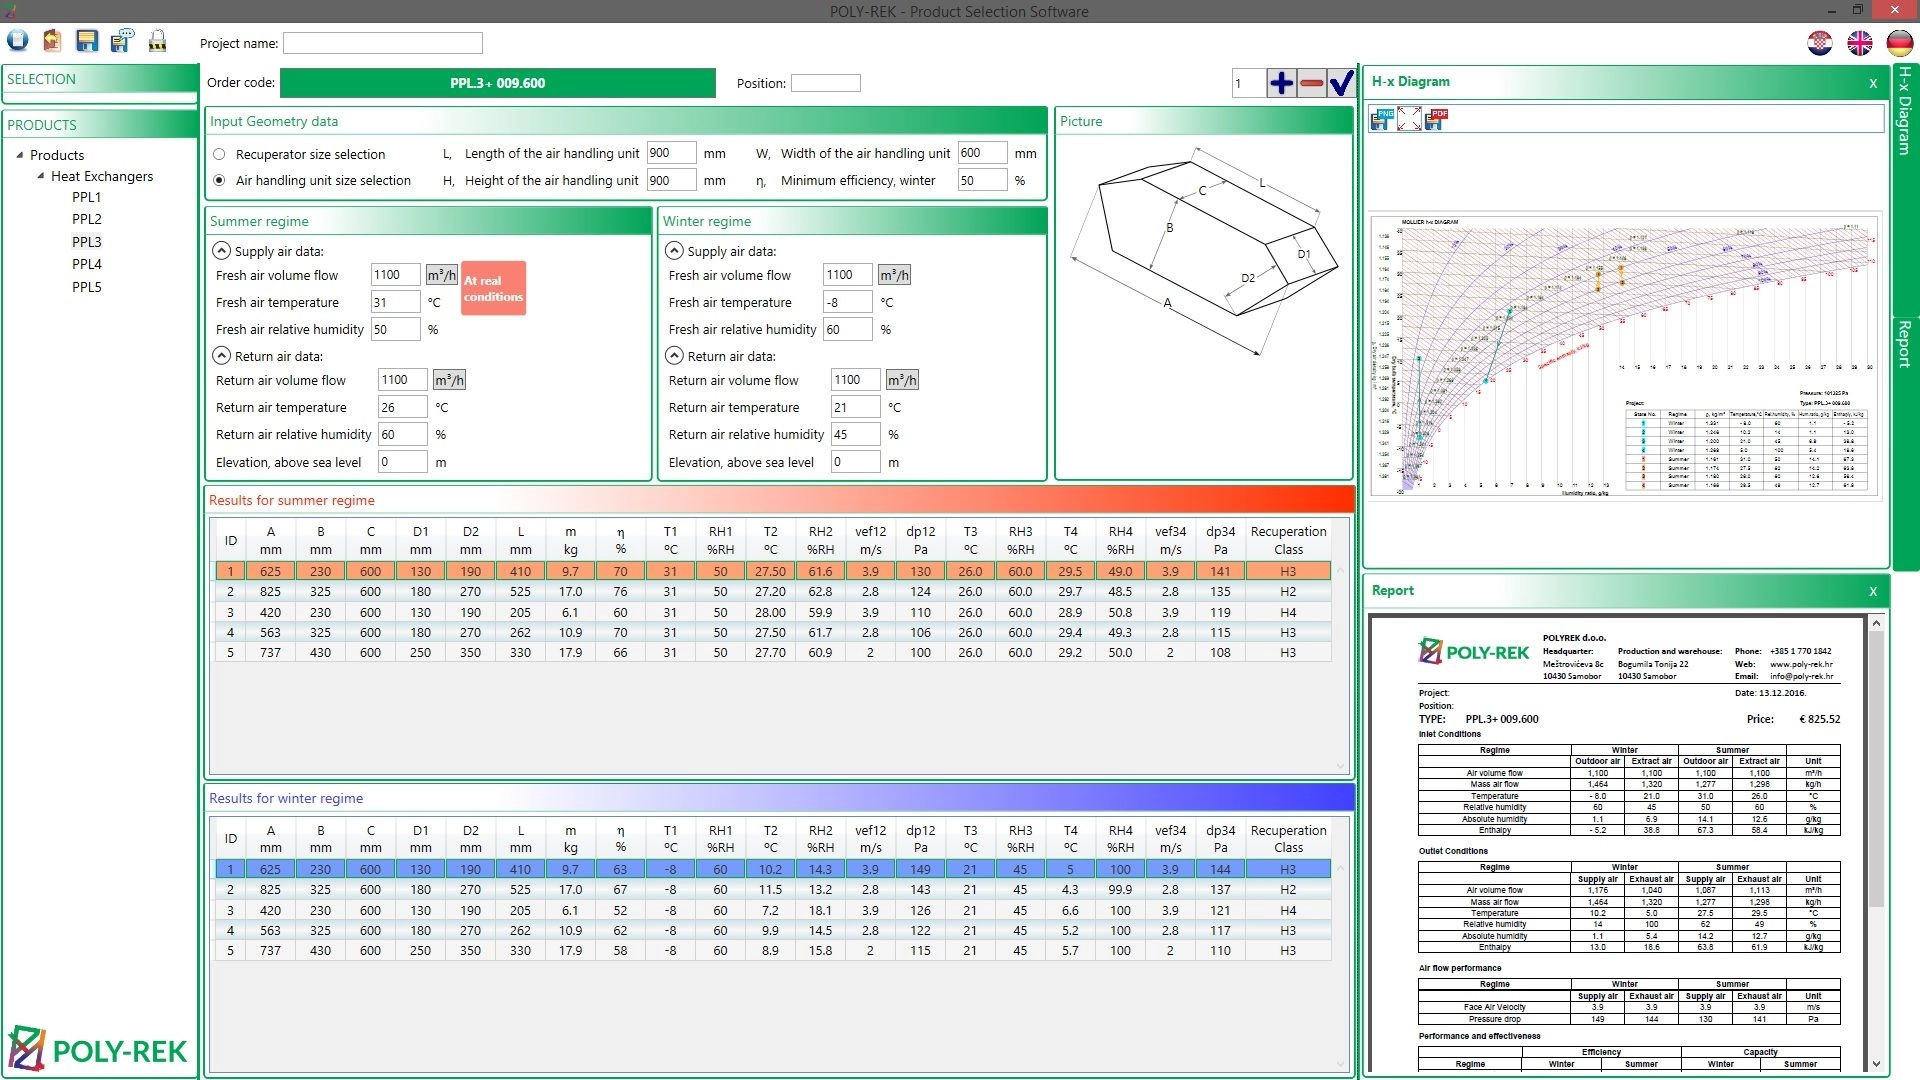
Task: Select PPL2 in the product tree
Action: (x=87, y=219)
